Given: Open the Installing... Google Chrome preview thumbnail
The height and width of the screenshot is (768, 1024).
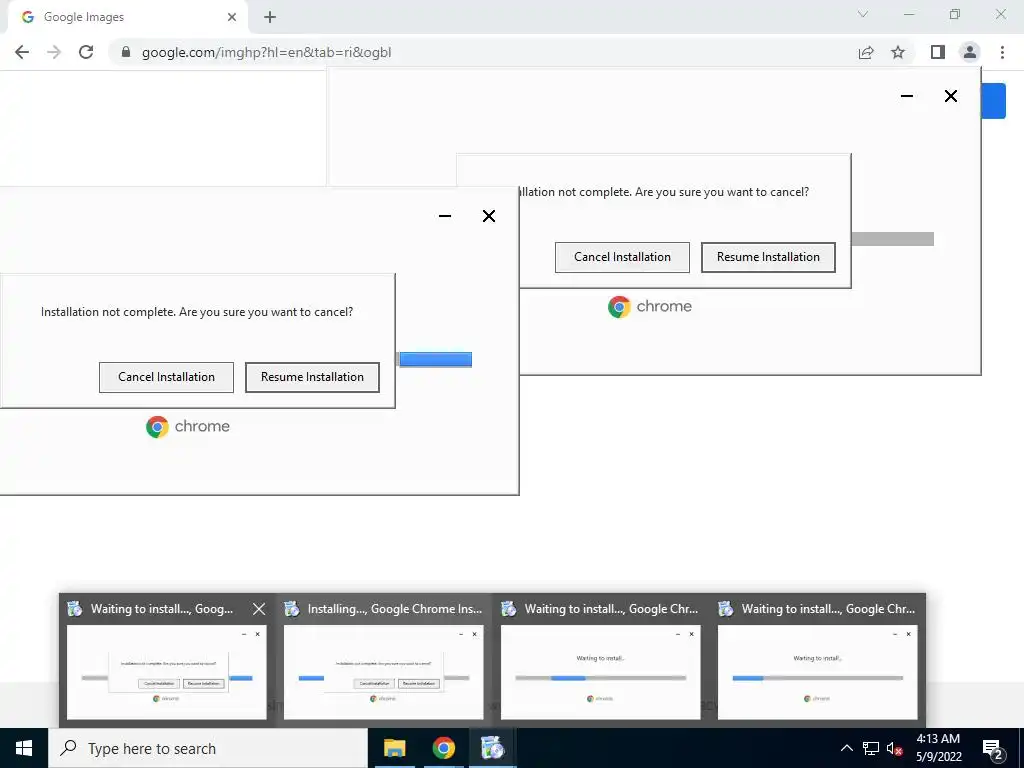Looking at the screenshot, I should 383,672.
